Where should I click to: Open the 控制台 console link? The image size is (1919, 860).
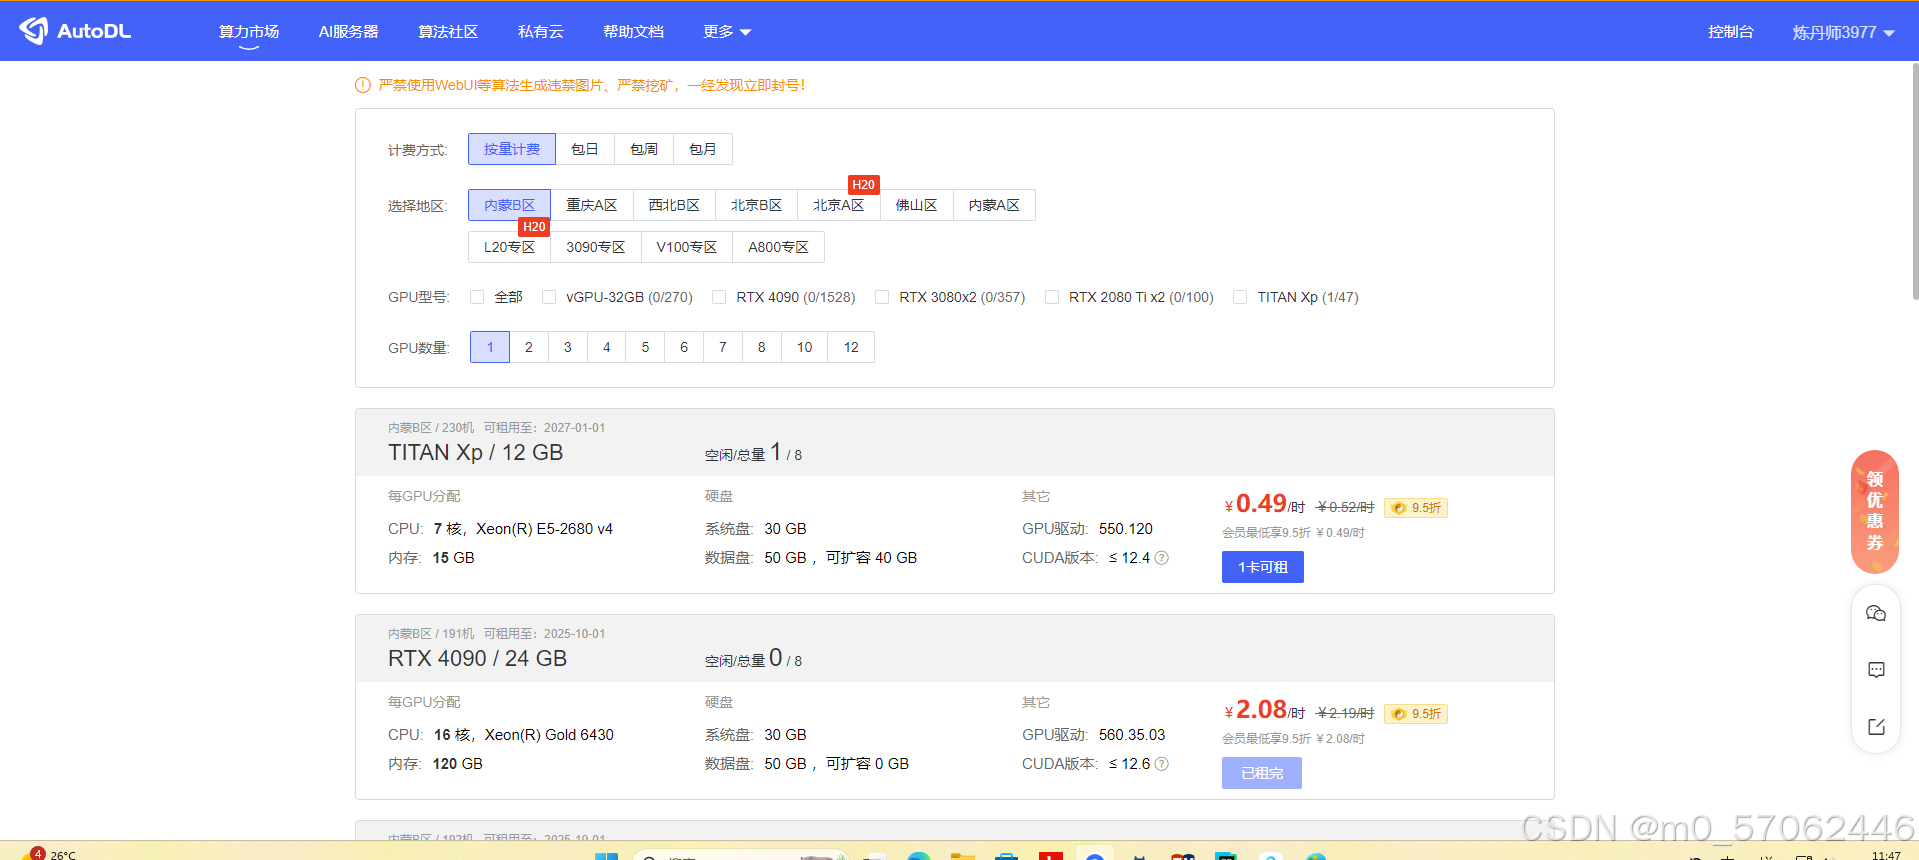1730,32
